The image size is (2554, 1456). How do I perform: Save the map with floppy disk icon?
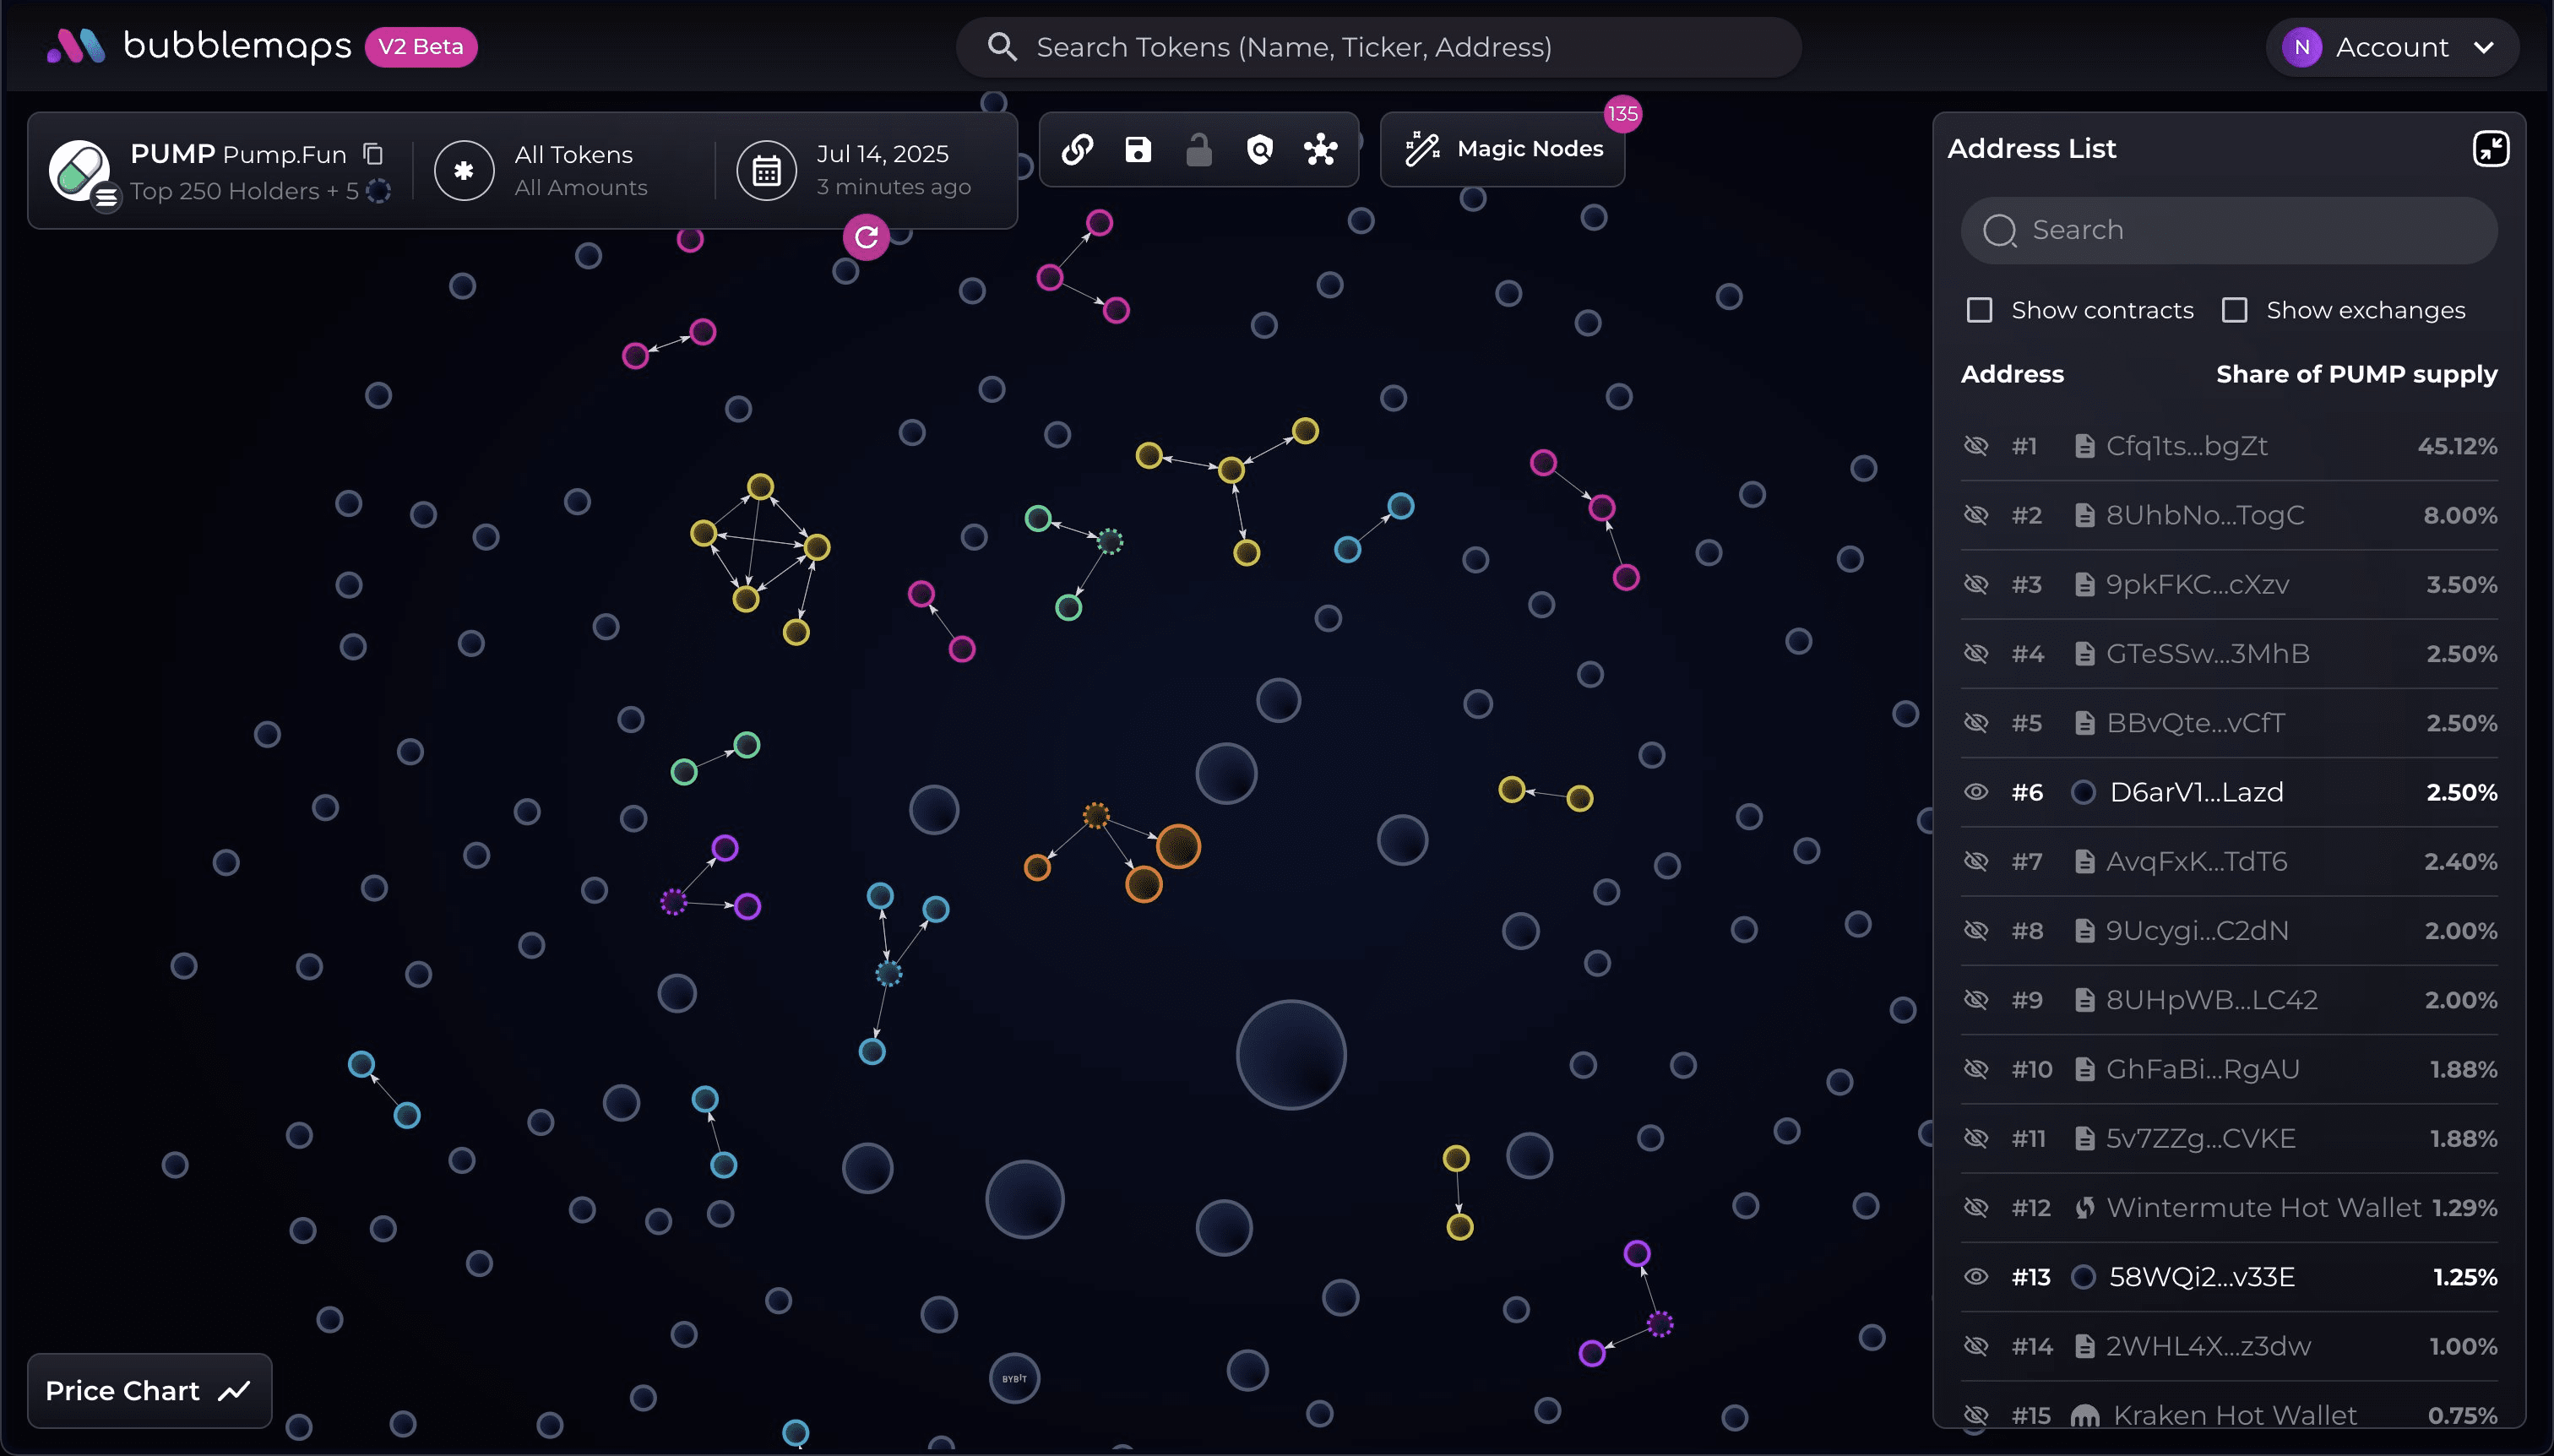pyautogui.click(x=1138, y=150)
